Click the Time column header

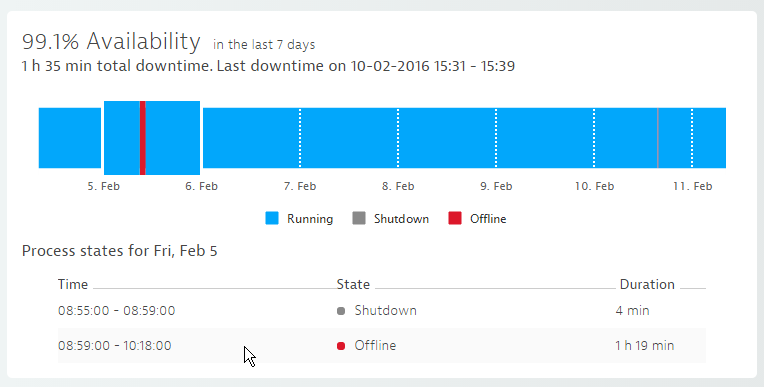pyautogui.click(x=73, y=284)
